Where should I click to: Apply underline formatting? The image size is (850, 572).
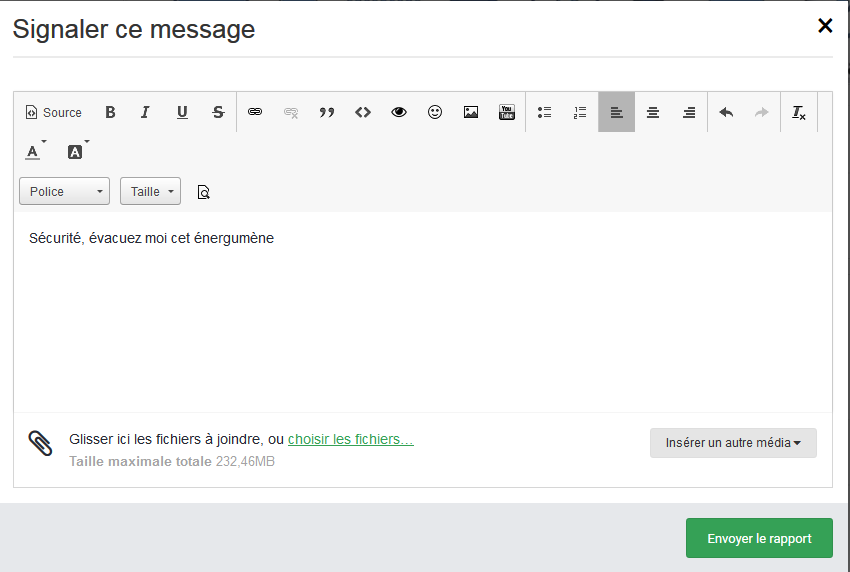coord(182,112)
